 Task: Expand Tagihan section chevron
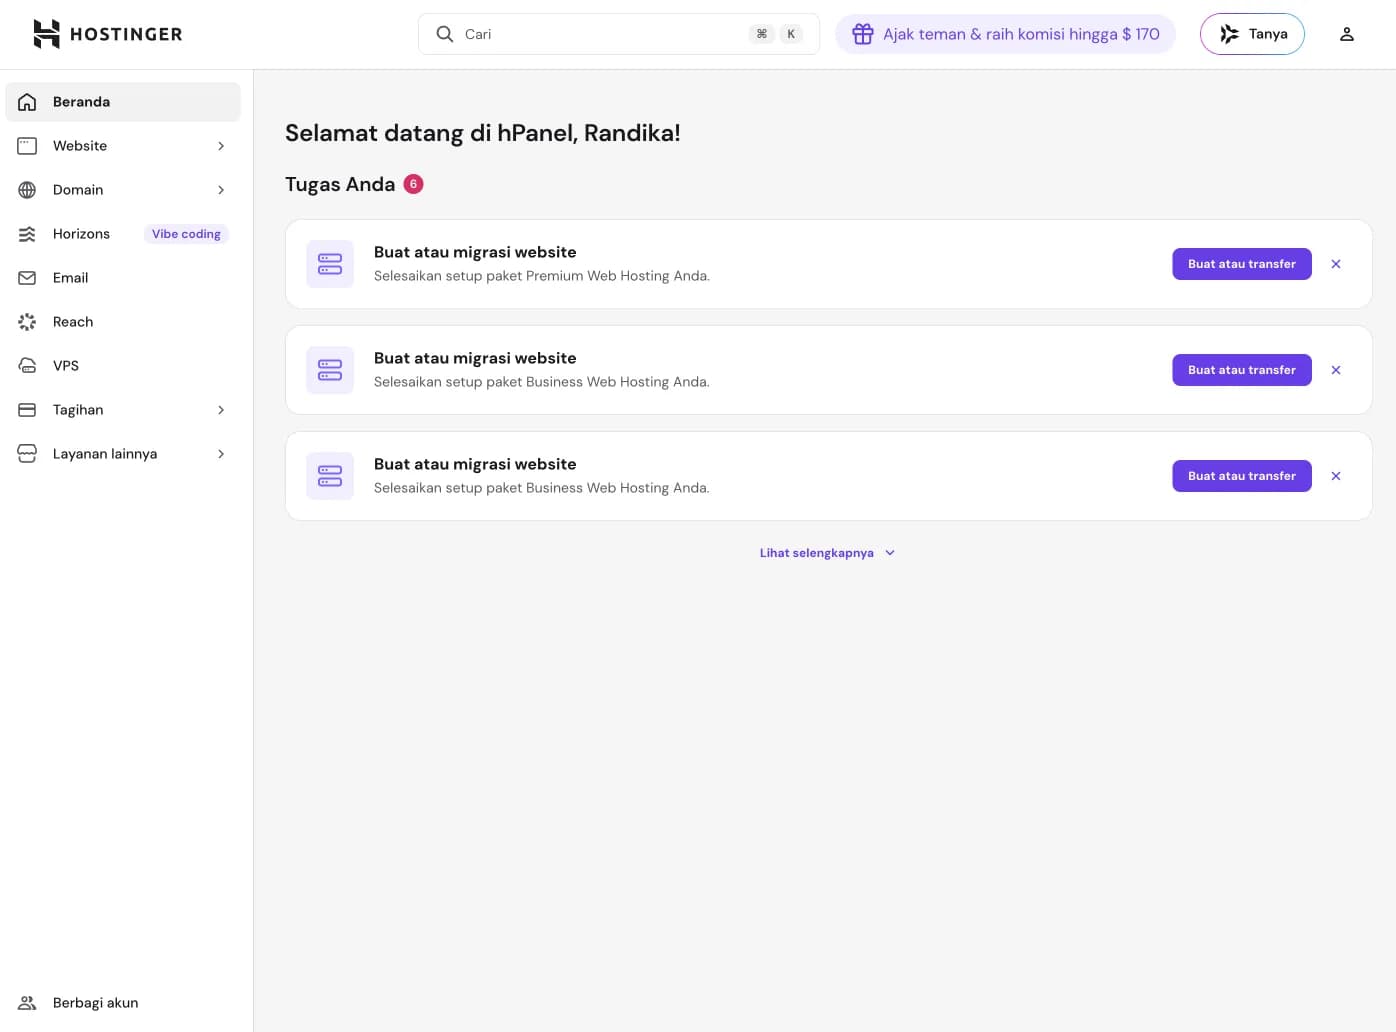[x=221, y=410]
